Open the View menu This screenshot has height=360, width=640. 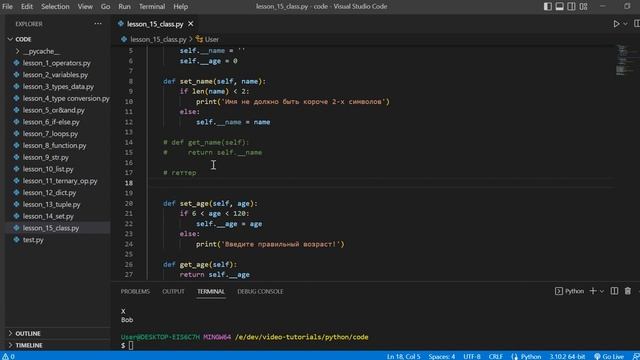click(85, 7)
